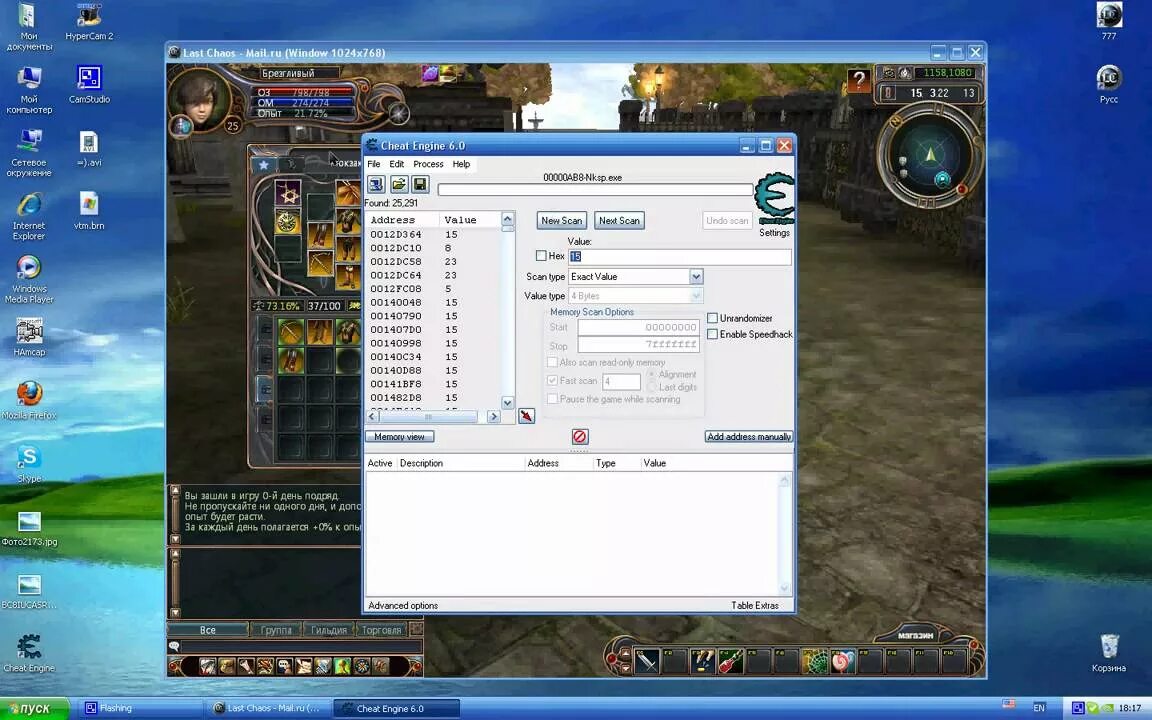This screenshot has height=720, width=1152.
Task: Click the EN language indicator in tray
Action: (x=1039, y=708)
